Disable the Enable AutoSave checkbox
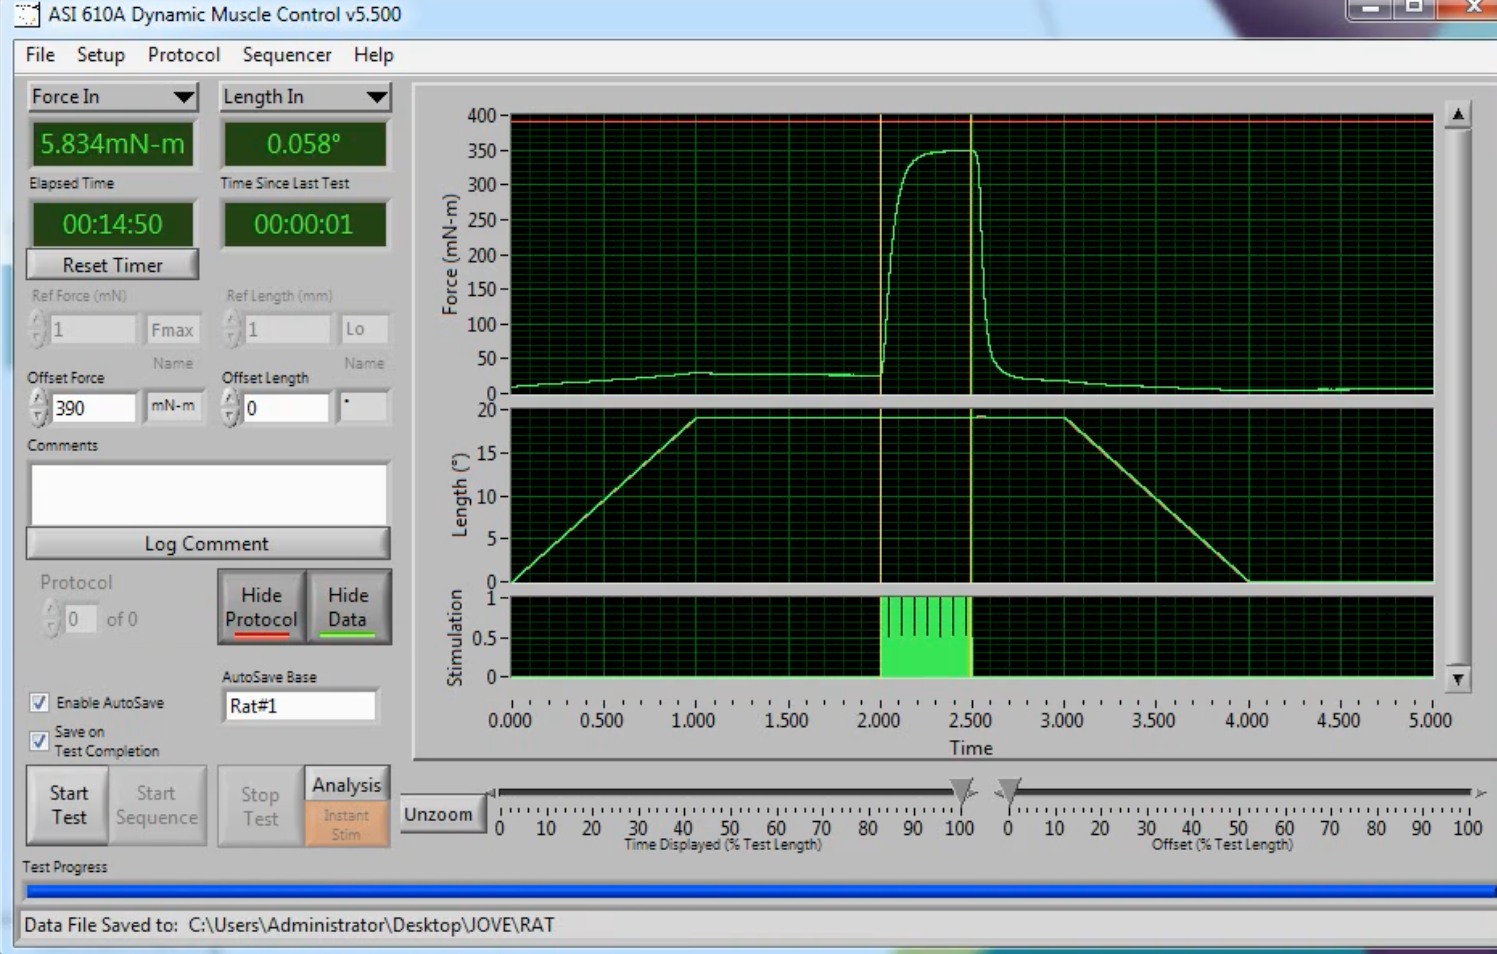This screenshot has height=954, width=1497. click(39, 702)
